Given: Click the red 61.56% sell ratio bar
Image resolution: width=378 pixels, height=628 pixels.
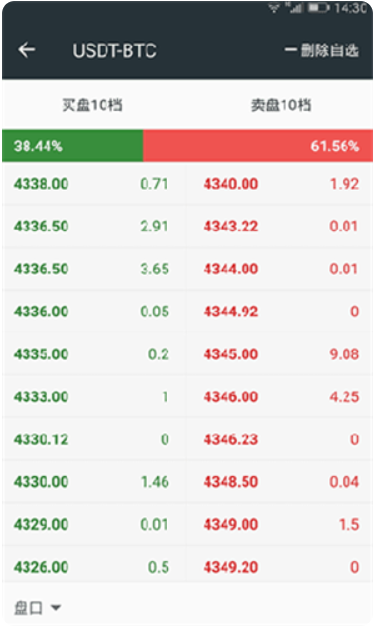Looking at the screenshot, I should tap(258, 146).
